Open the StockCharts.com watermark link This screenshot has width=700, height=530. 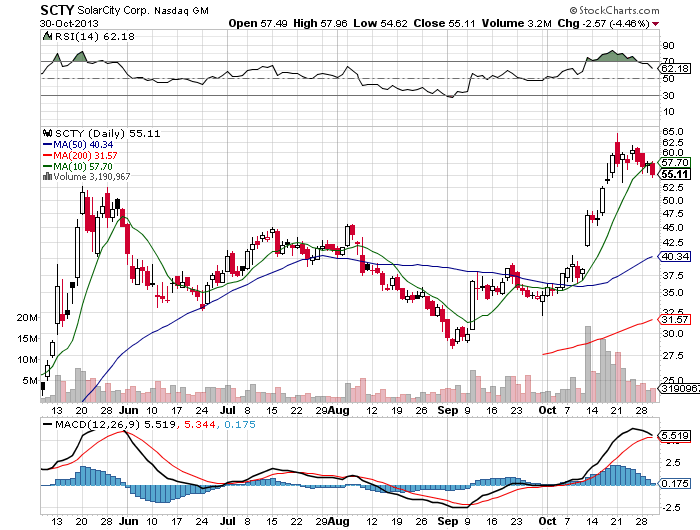(x=619, y=10)
